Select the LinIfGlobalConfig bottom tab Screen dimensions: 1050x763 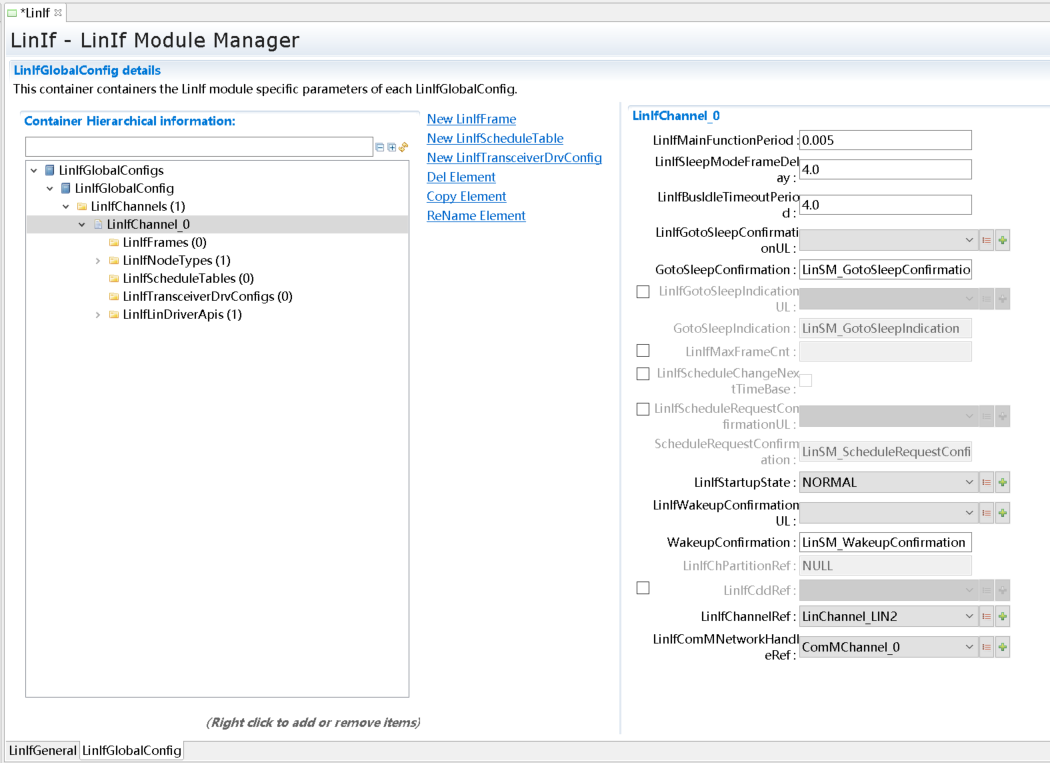pyautogui.click(x=132, y=750)
